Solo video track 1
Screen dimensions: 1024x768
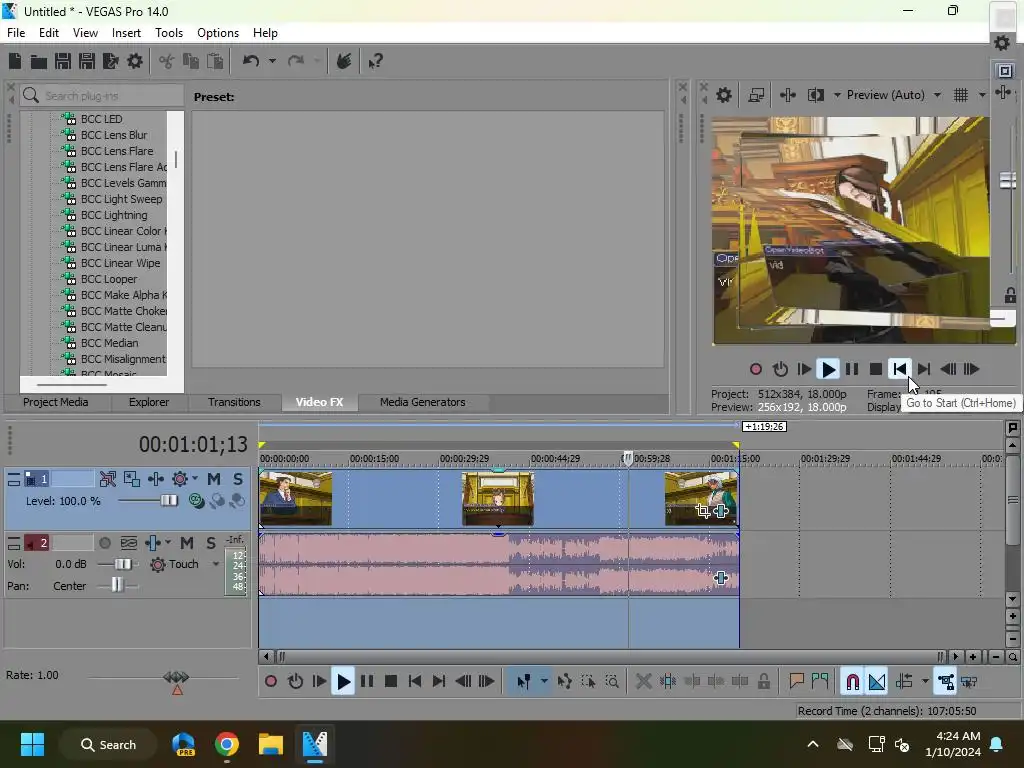[238, 479]
